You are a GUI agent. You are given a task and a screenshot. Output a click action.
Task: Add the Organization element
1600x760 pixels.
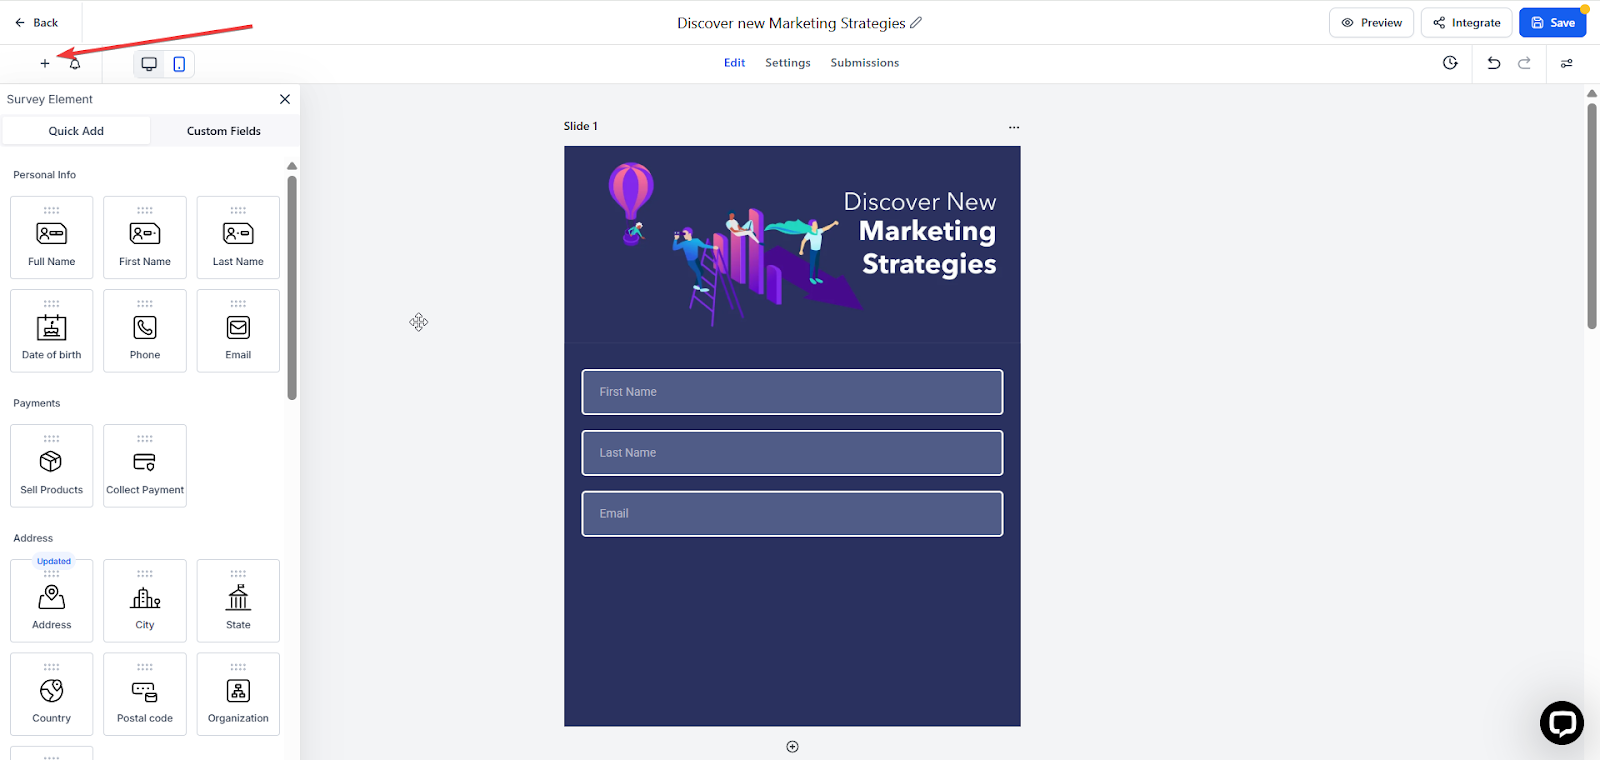[x=238, y=694]
